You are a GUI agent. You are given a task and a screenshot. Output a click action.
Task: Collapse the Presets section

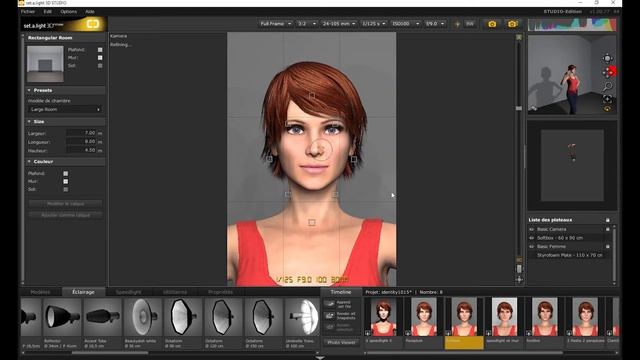coord(29,90)
